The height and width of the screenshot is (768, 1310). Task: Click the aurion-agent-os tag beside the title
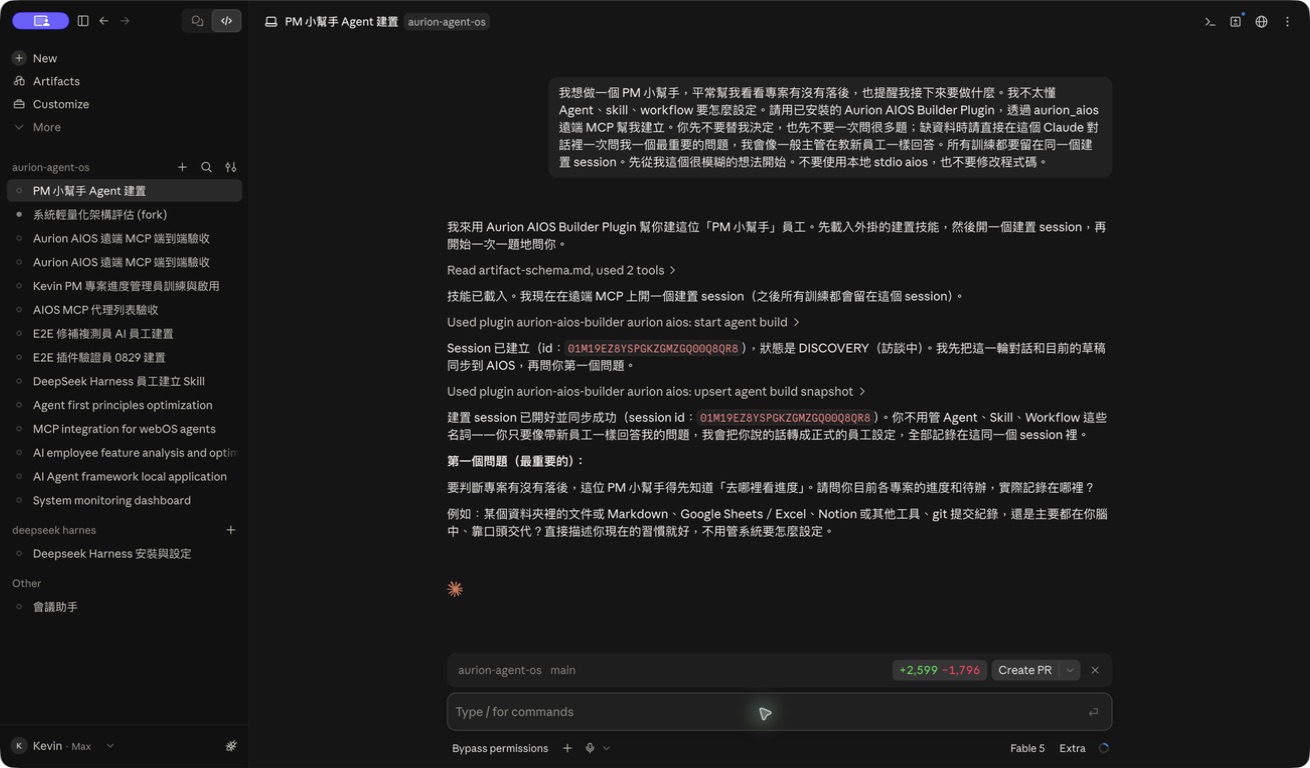(447, 21)
